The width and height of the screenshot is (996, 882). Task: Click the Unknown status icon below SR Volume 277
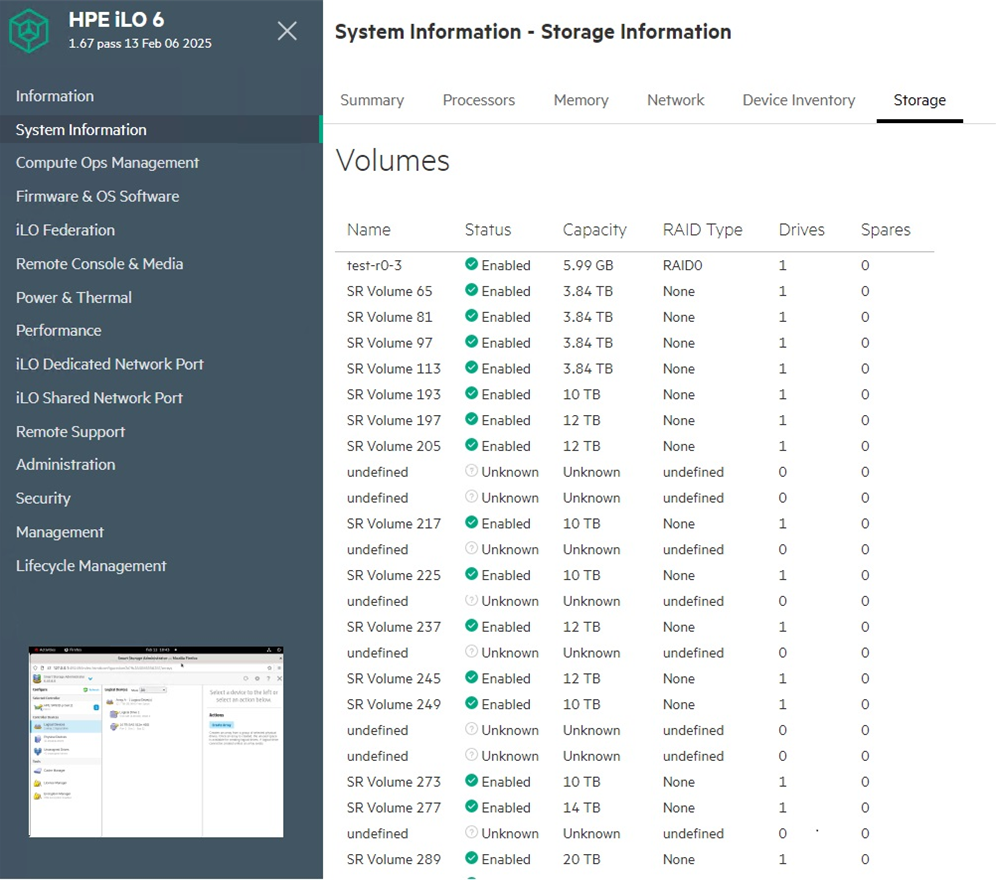click(x=471, y=832)
